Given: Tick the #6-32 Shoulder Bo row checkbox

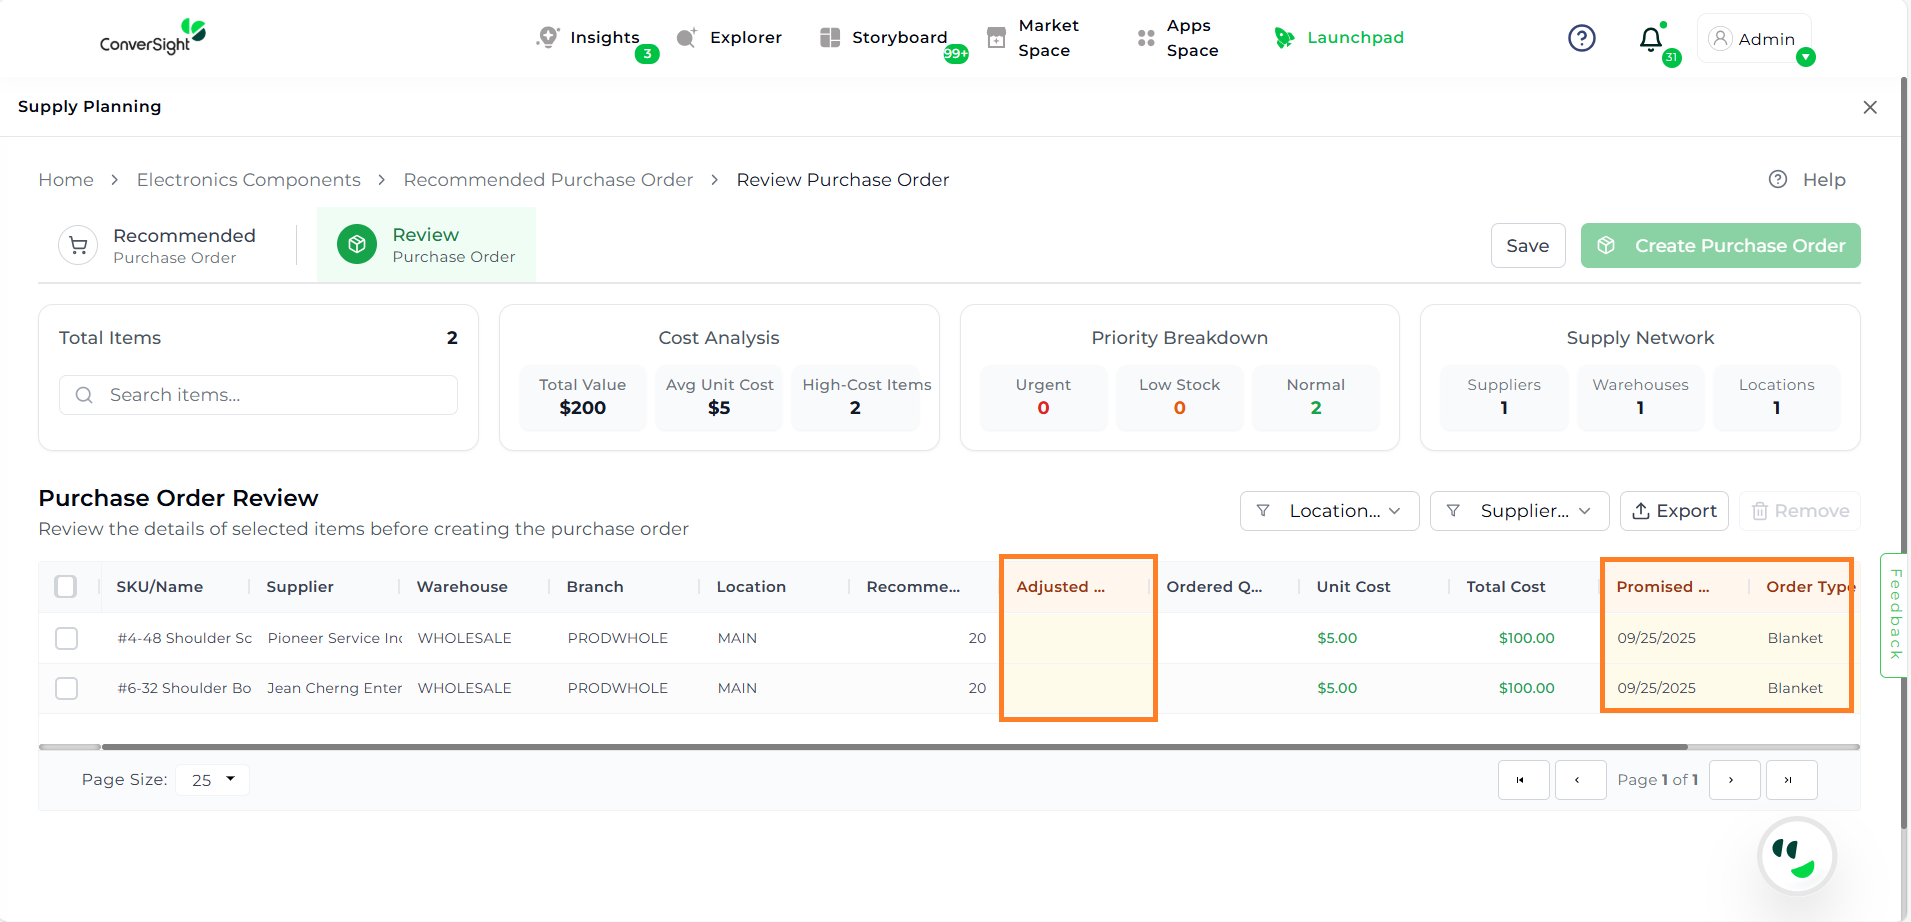Looking at the screenshot, I should click(x=66, y=688).
